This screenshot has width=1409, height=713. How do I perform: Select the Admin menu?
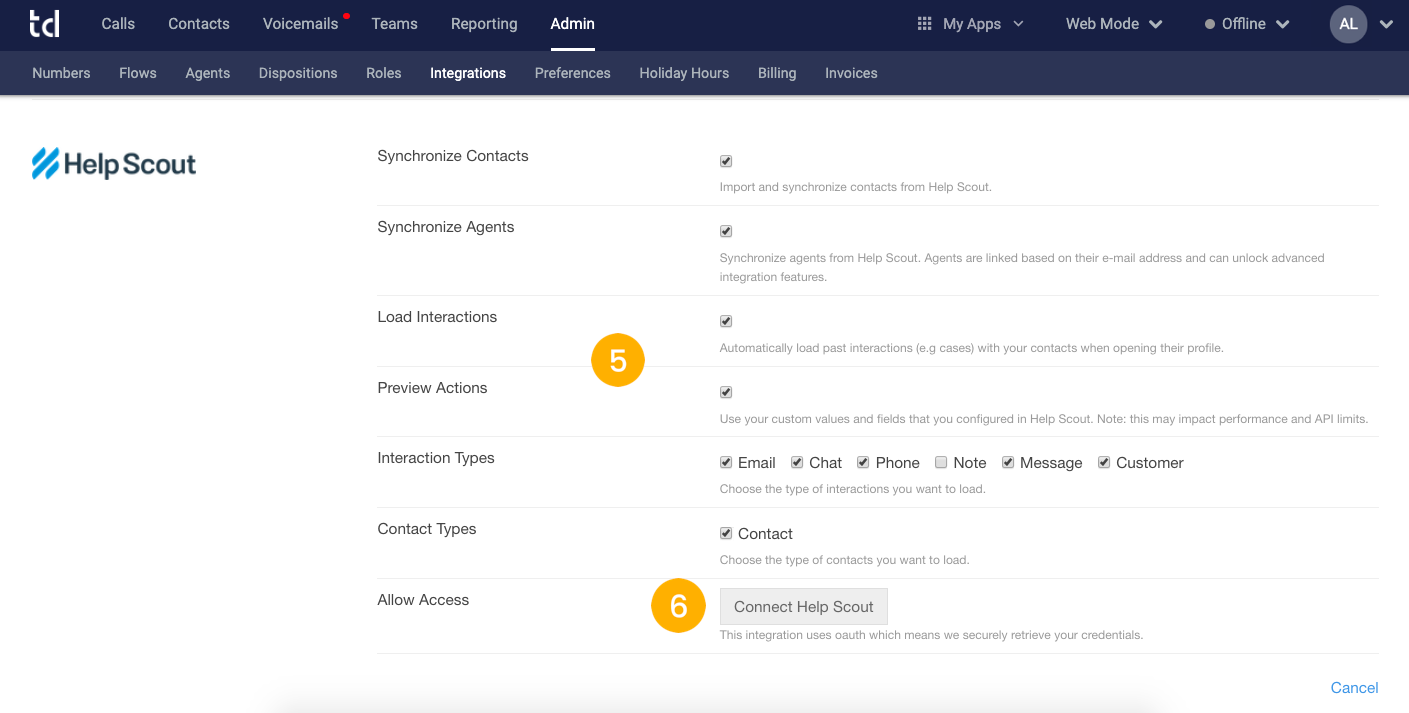[573, 24]
